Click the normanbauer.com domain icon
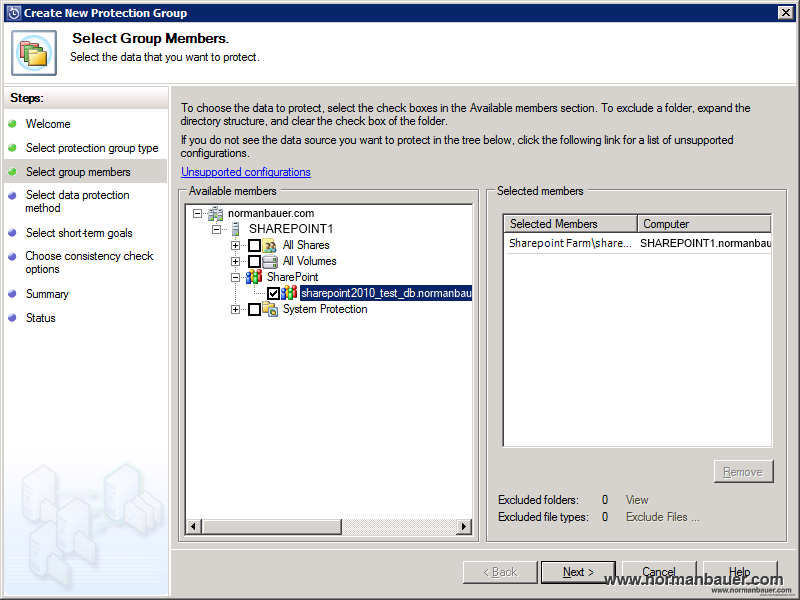800x600 pixels. [216, 213]
